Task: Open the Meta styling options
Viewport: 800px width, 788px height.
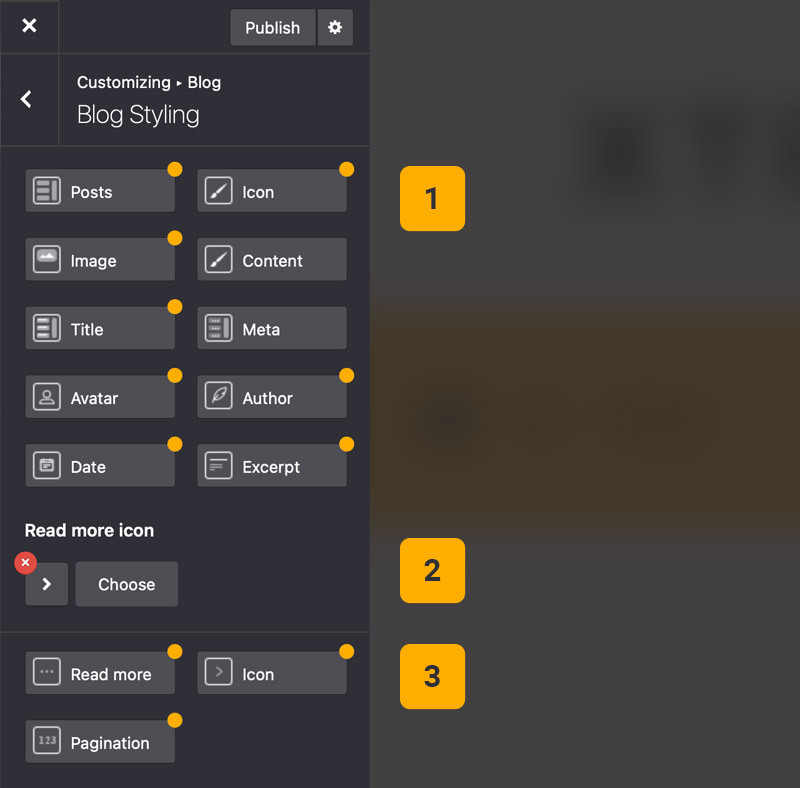Action: point(272,329)
